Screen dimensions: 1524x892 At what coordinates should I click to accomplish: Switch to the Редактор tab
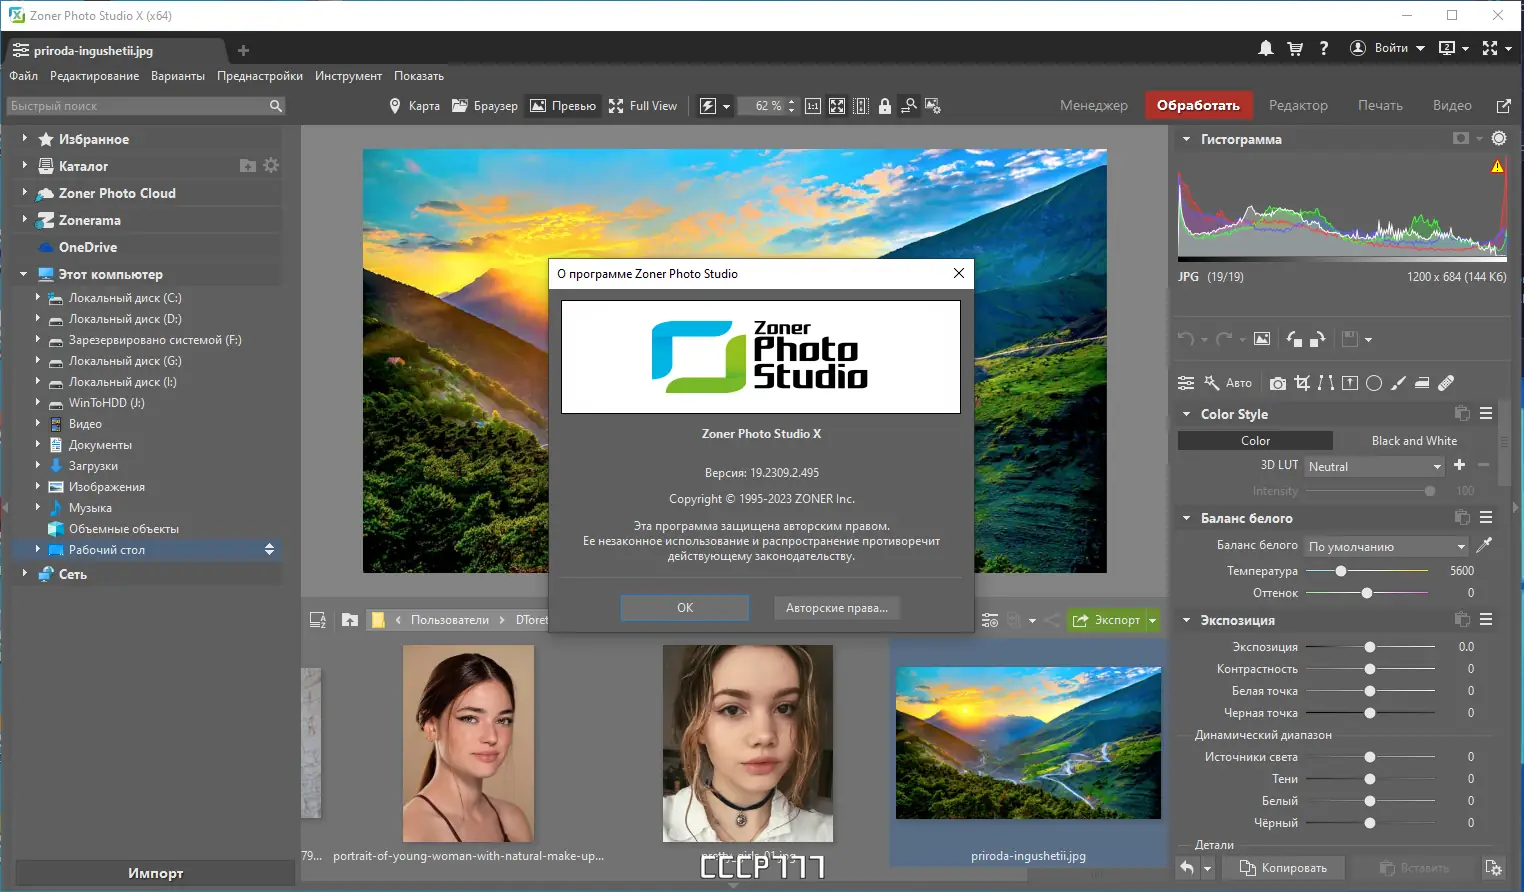tap(1298, 105)
